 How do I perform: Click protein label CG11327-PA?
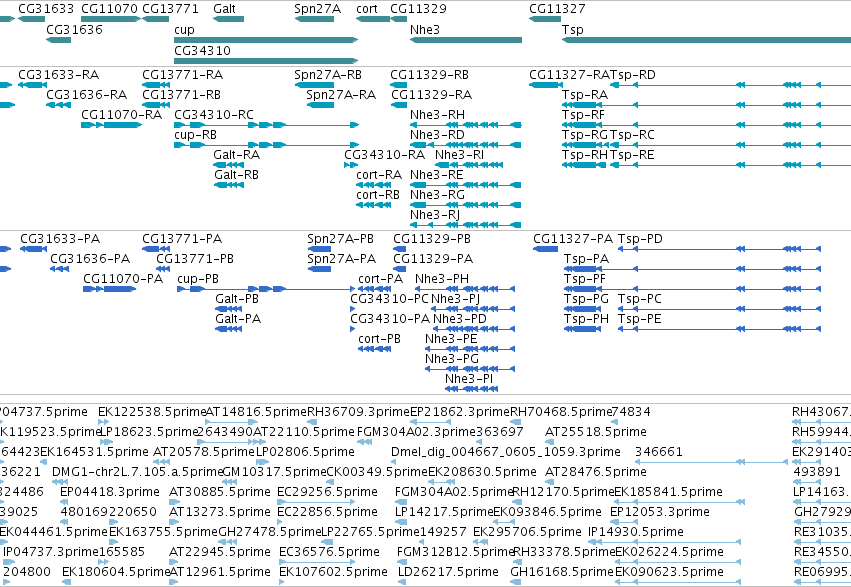[x=573, y=239]
